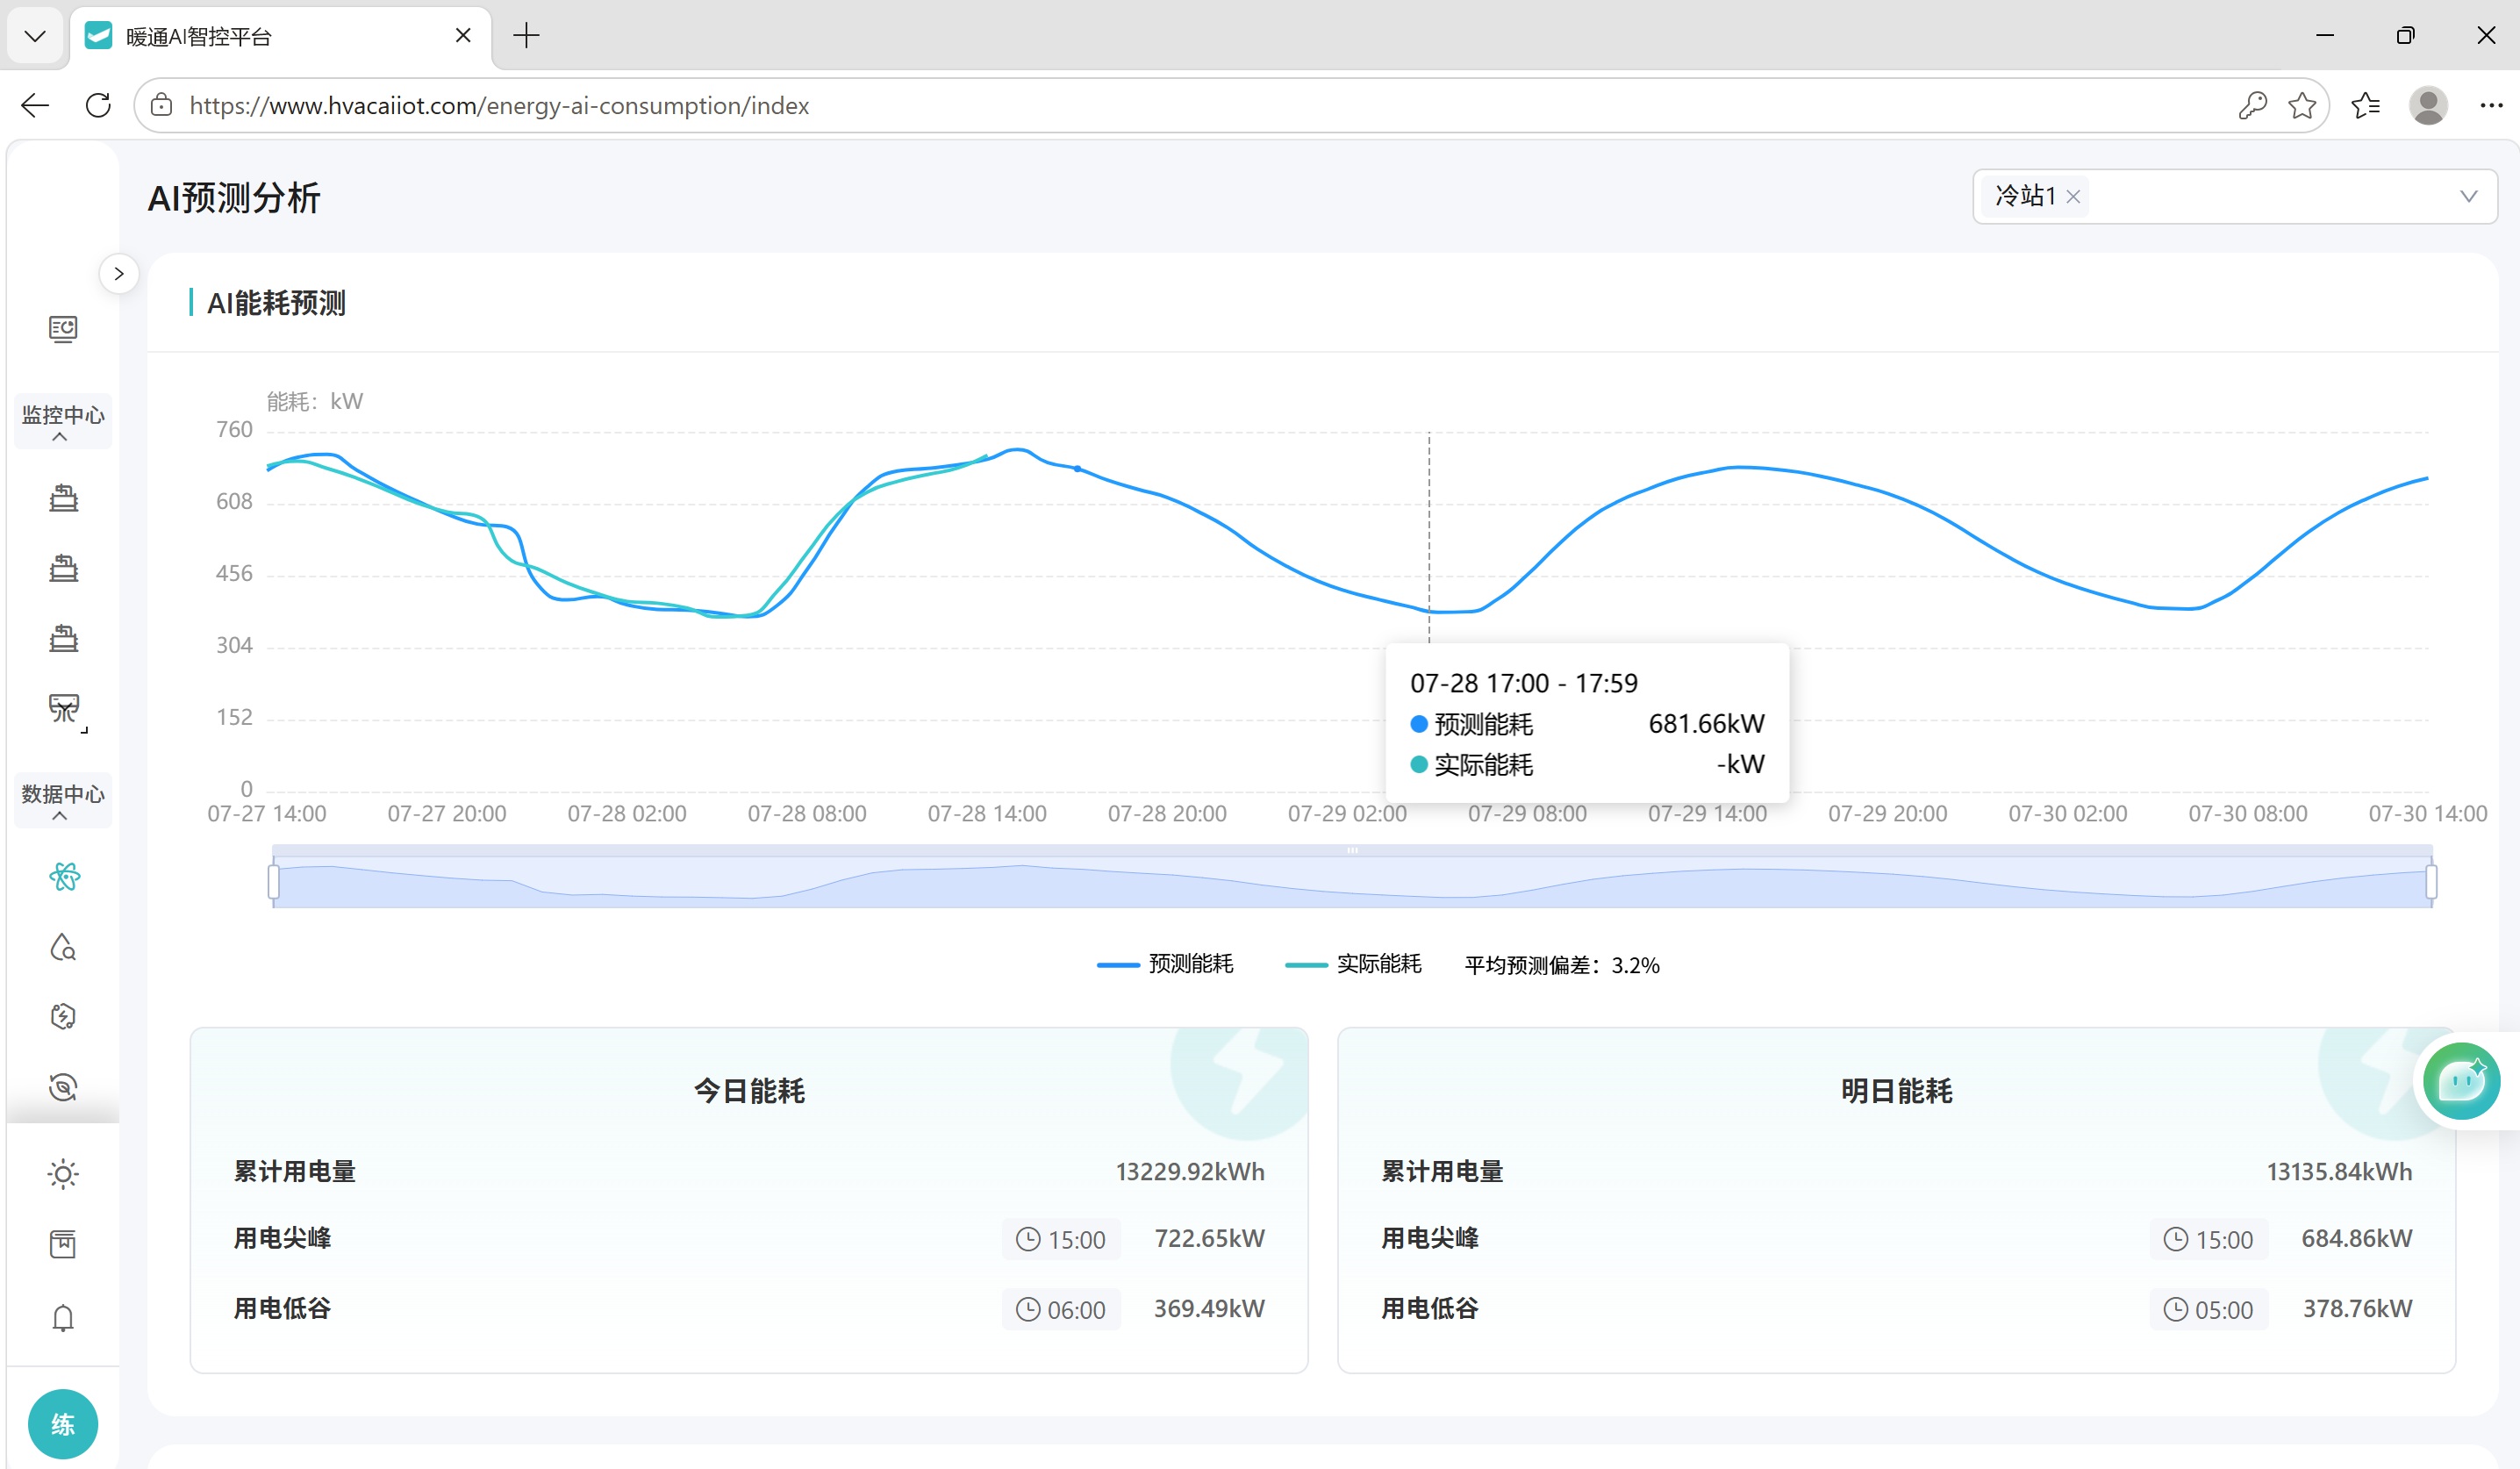The height and width of the screenshot is (1469, 2520).
Task: Open the equipment icon just above the air-conditioner icon
Action: coord(63,638)
